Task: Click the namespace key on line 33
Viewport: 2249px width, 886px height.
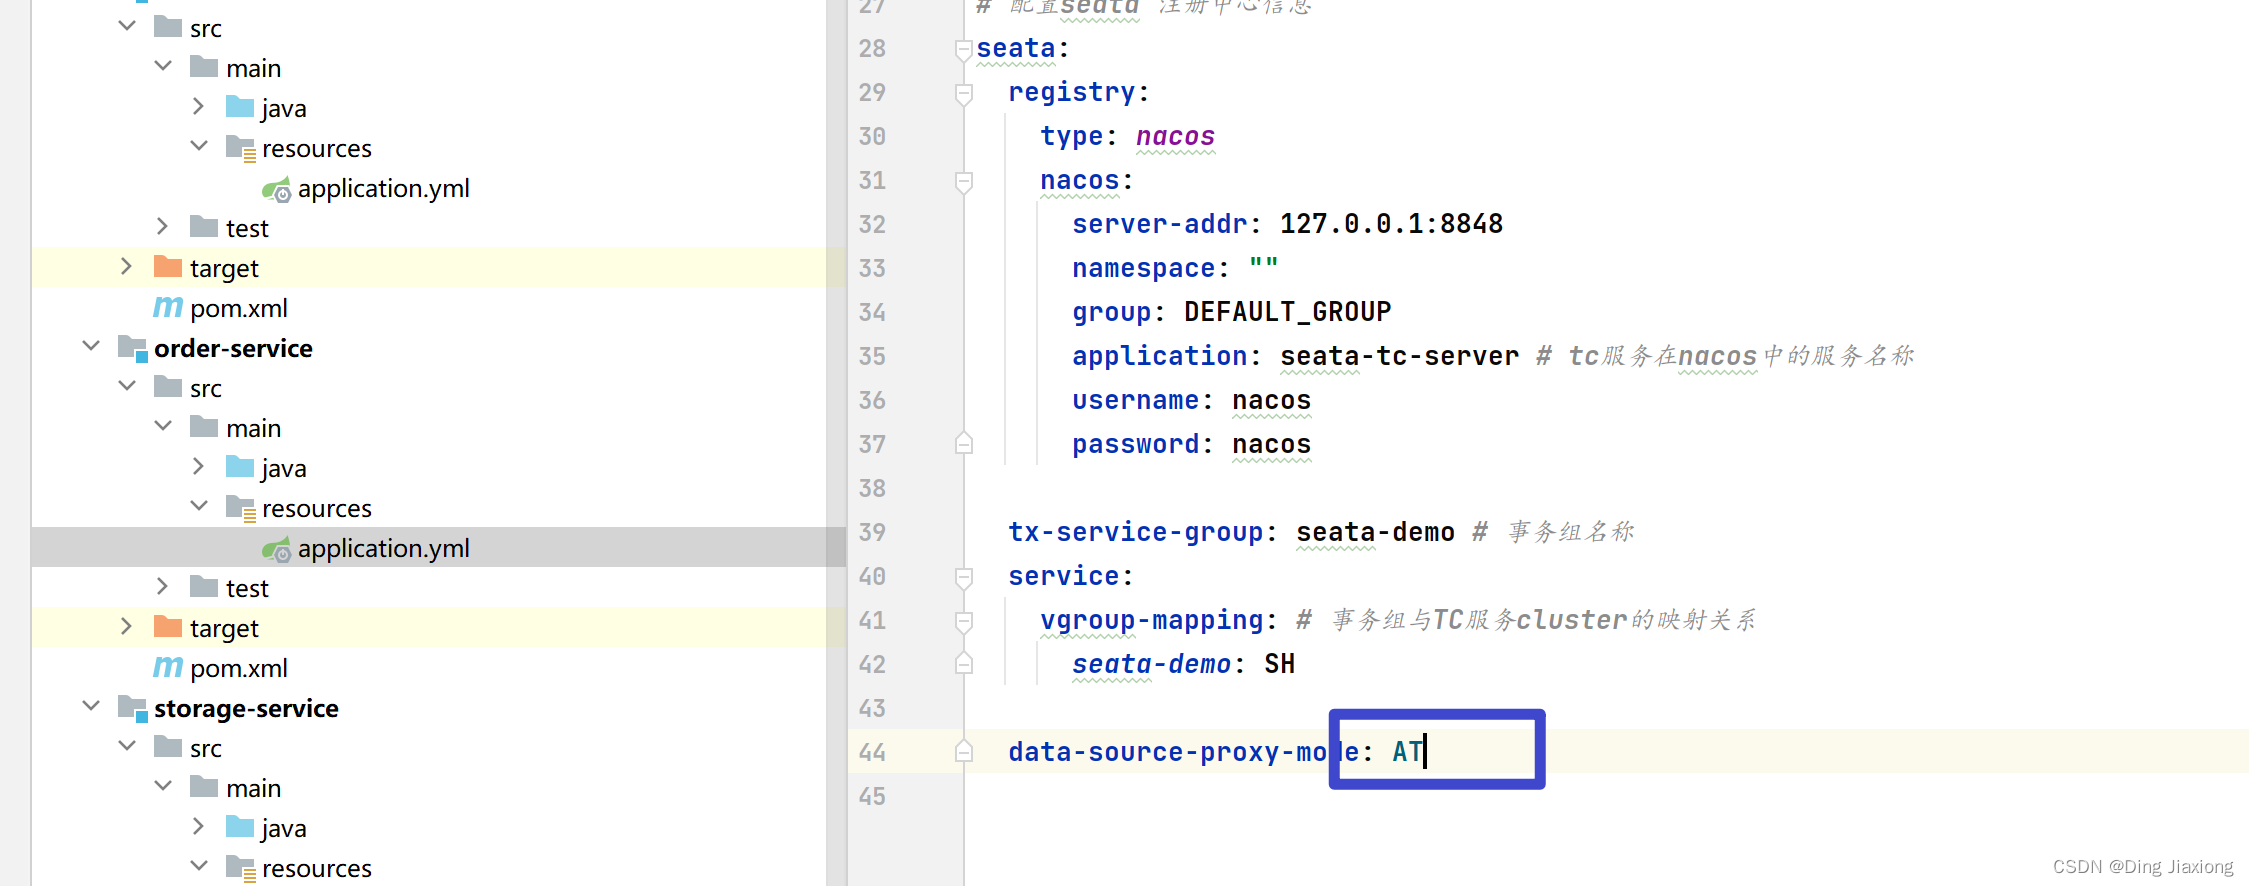Action: (1143, 268)
